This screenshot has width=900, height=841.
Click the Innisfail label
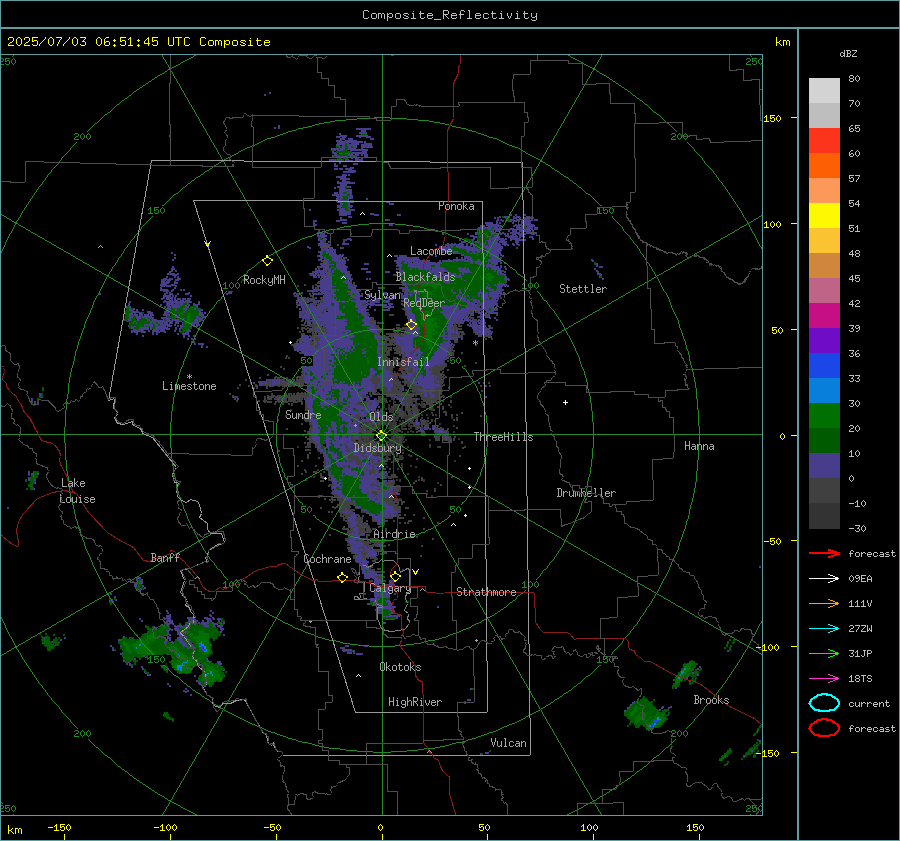[403, 362]
